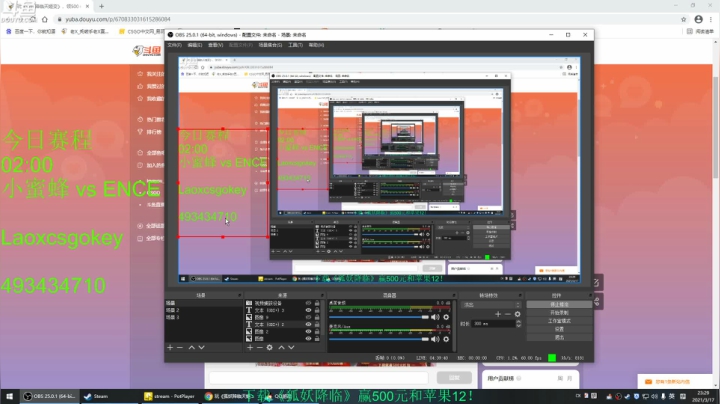Toggle visibility of 视频捕获设备 source
Screen dimensions: 720x404
pyautogui.click(x=308, y=303)
